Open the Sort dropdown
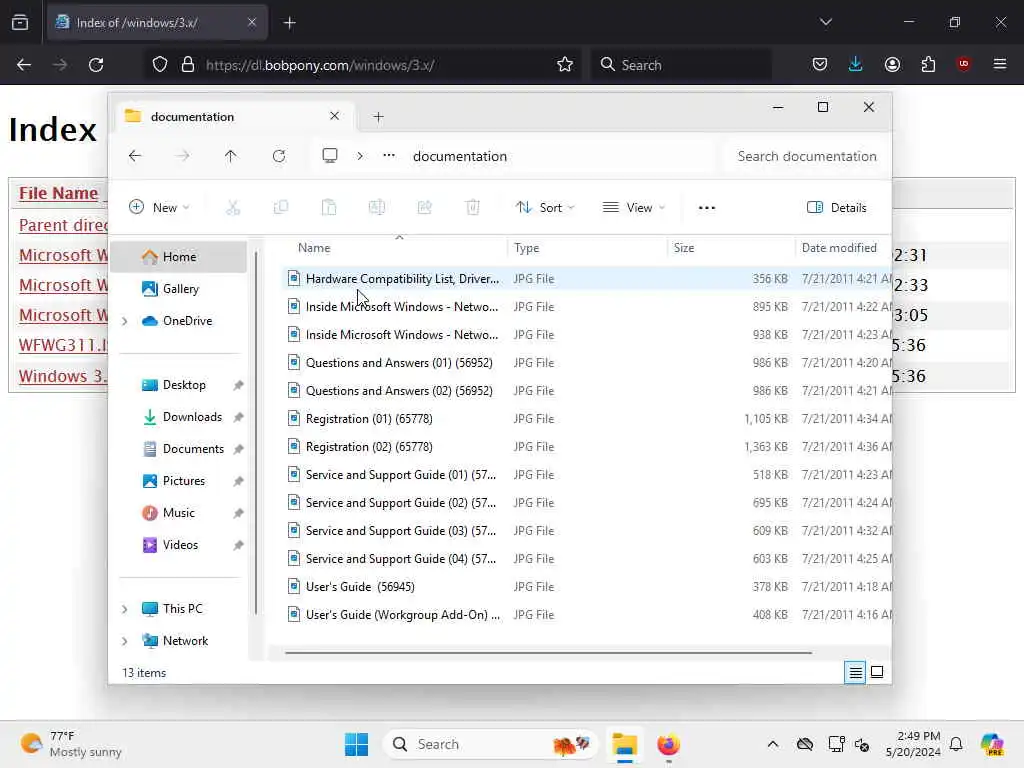This screenshot has width=1024, height=768. click(545, 208)
